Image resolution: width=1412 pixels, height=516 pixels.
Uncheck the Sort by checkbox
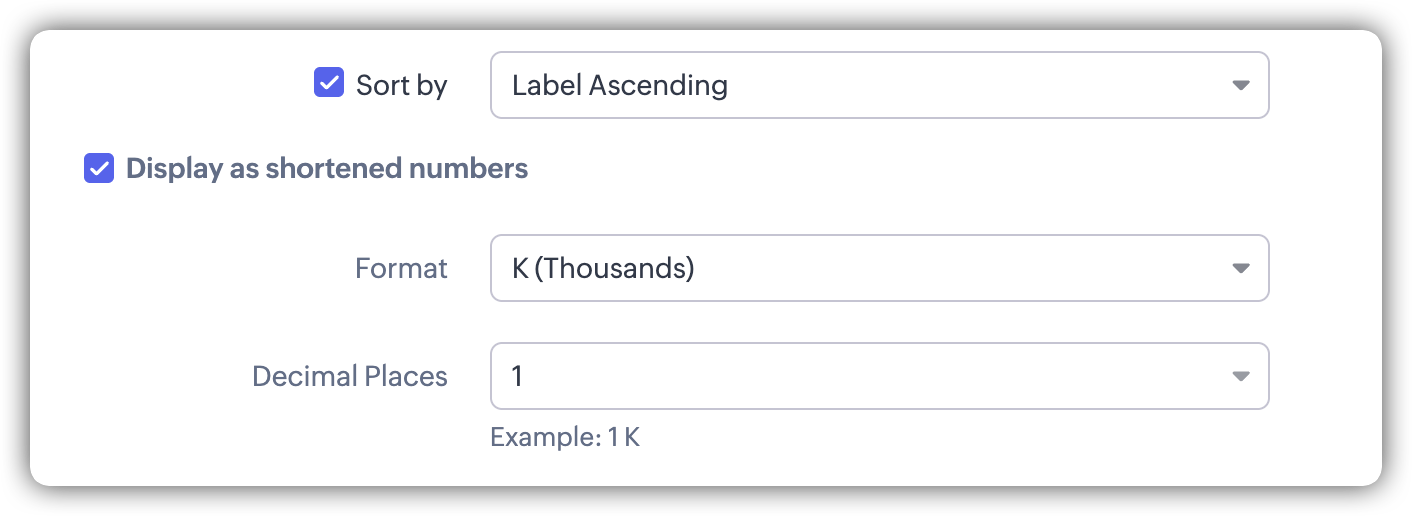pyautogui.click(x=329, y=83)
